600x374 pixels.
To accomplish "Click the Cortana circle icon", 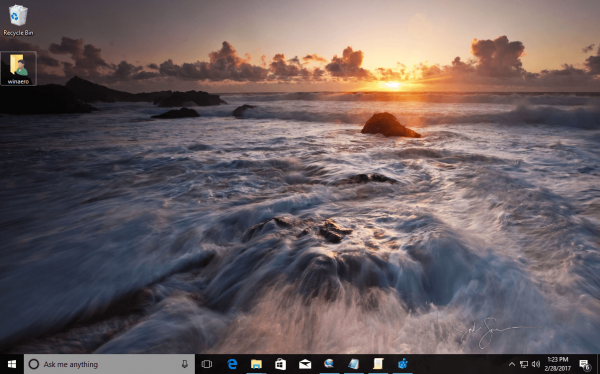I will pyautogui.click(x=34, y=364).
